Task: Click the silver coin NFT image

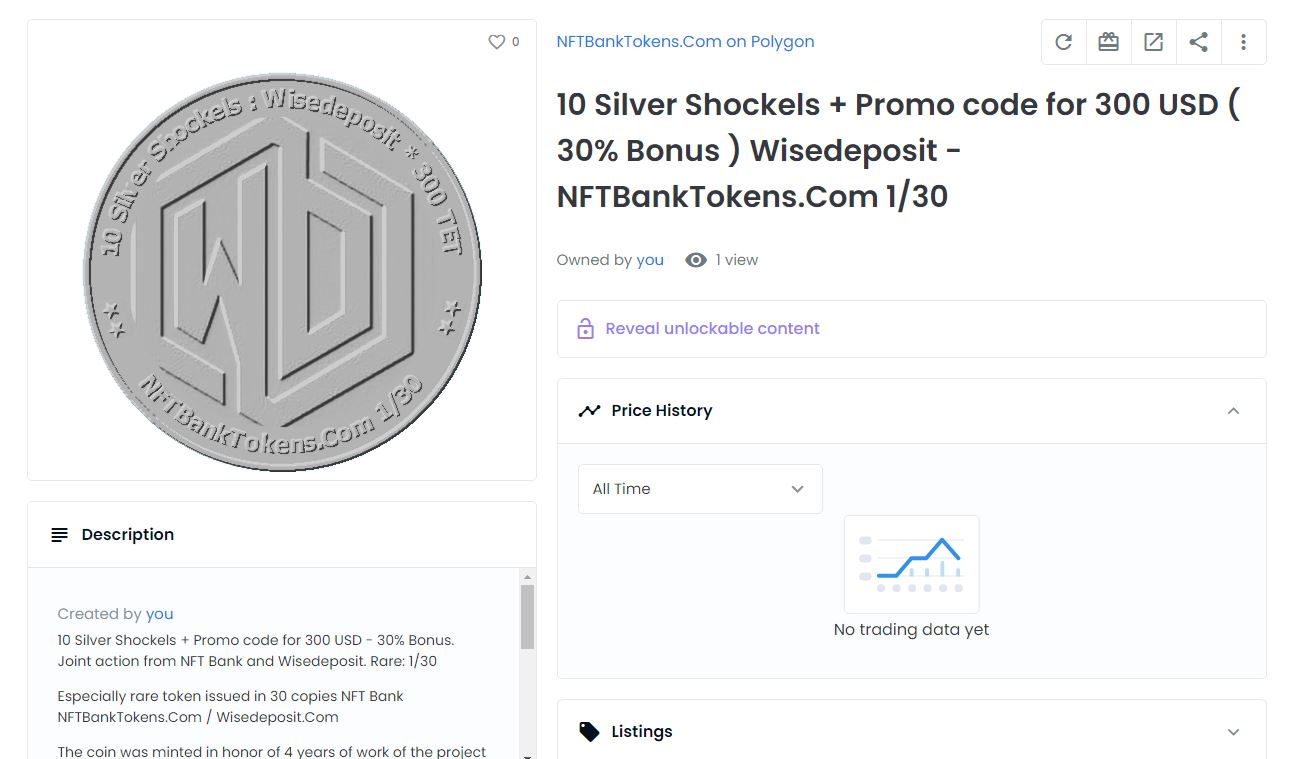Action: [282, 270]
